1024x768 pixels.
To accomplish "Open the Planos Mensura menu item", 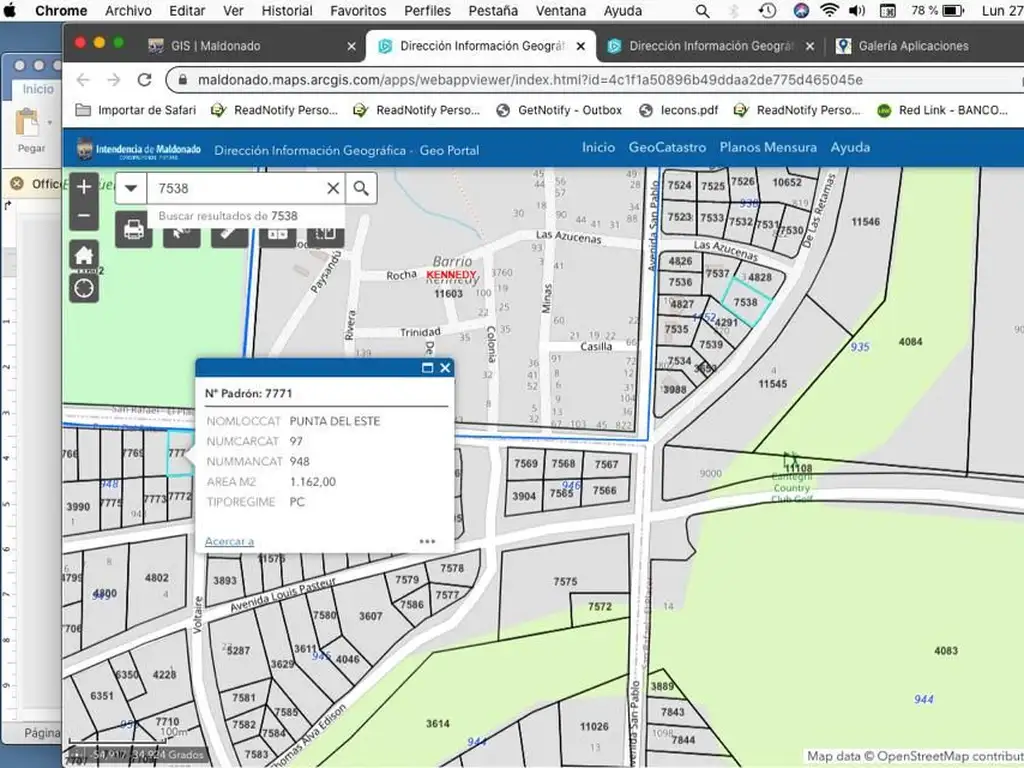I will pos(768,148).
